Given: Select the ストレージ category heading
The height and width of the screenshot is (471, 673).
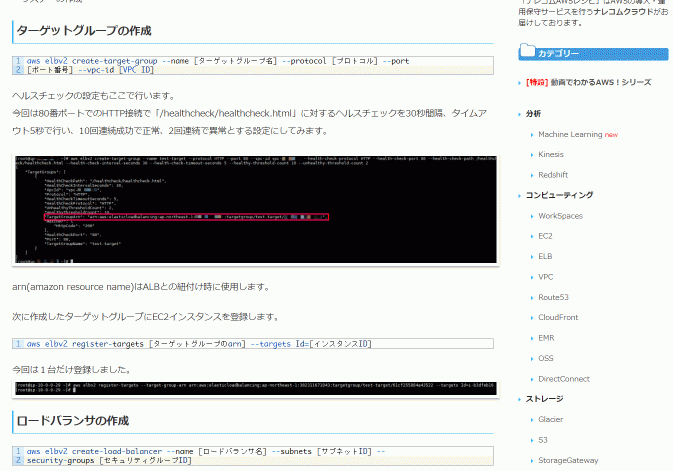Looking at the screenshot, I should coord(544,399).
